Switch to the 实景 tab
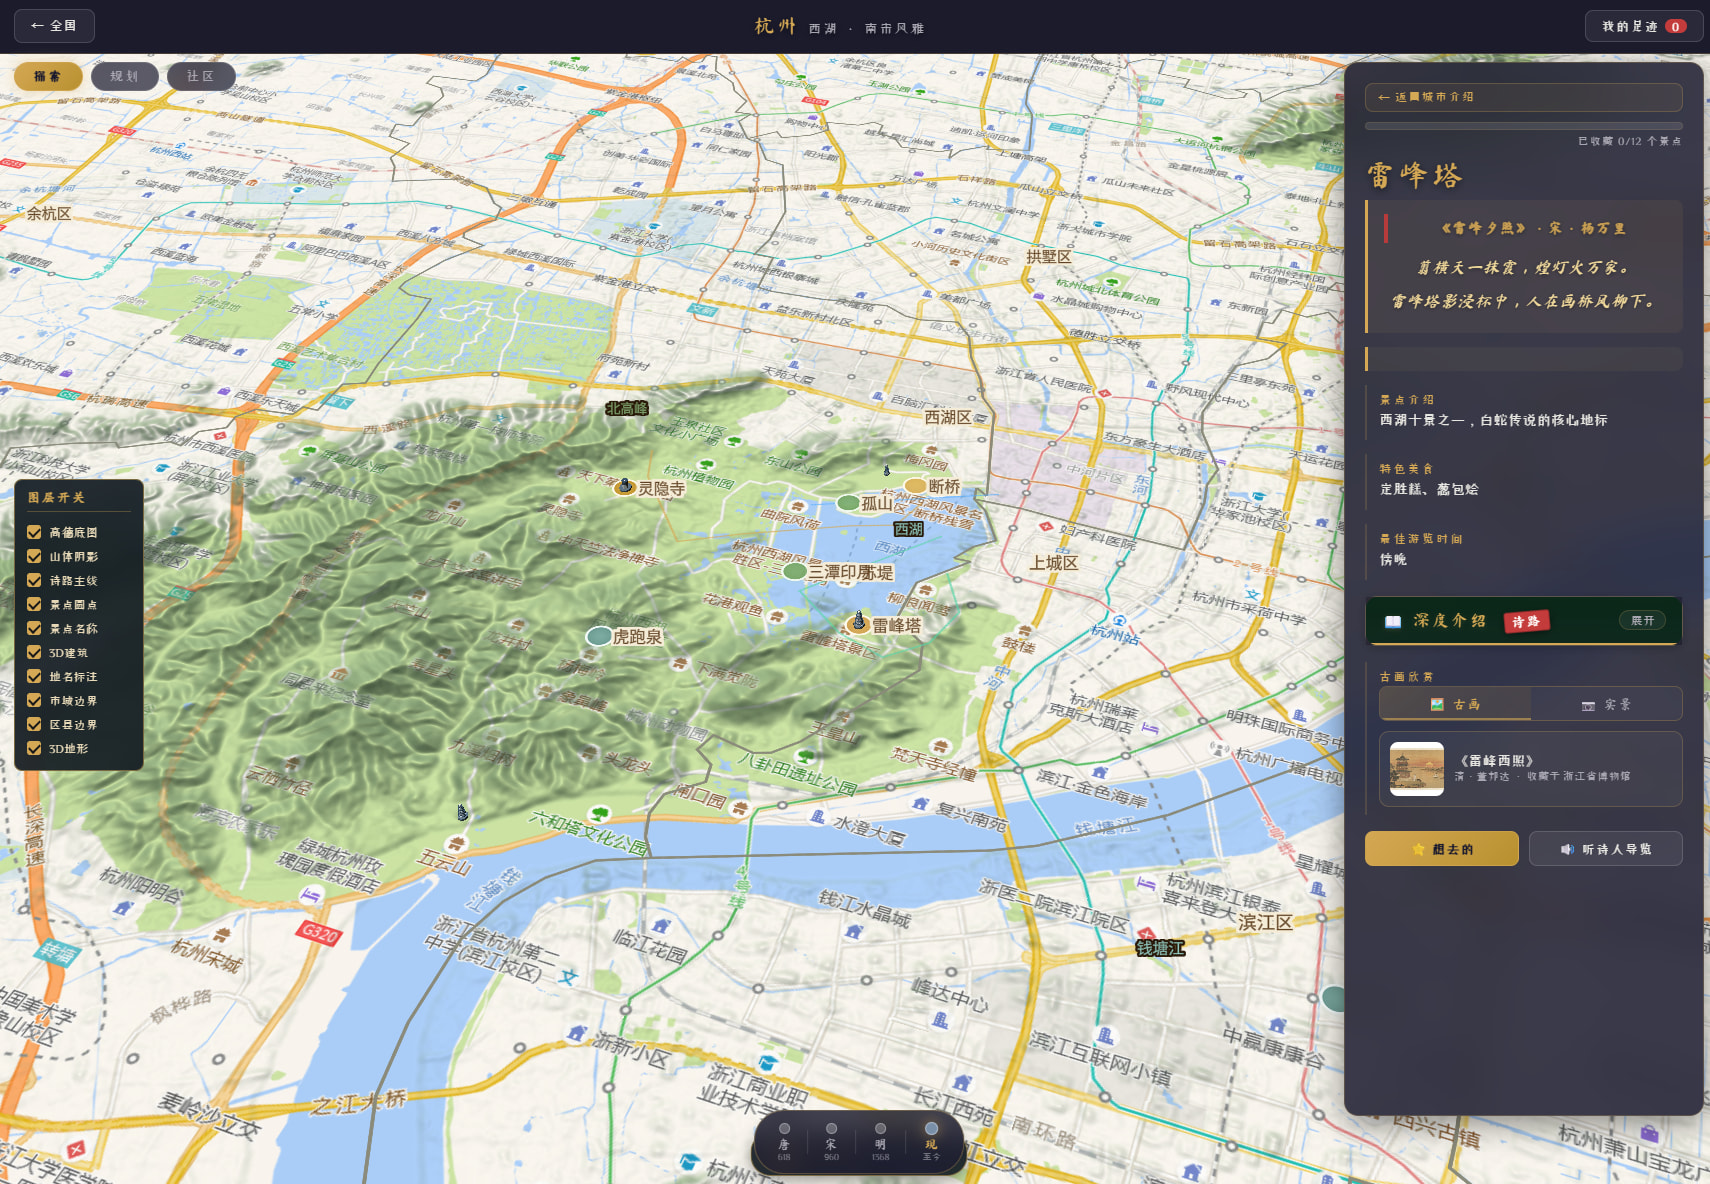This screenshot has height=1184, width=1710. pos(1606,704)
